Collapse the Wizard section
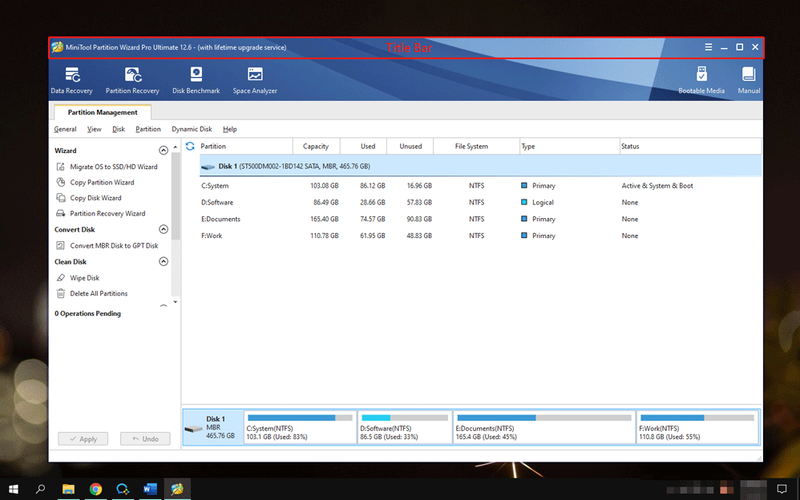 pyautogui.click(x=163, y=151)
